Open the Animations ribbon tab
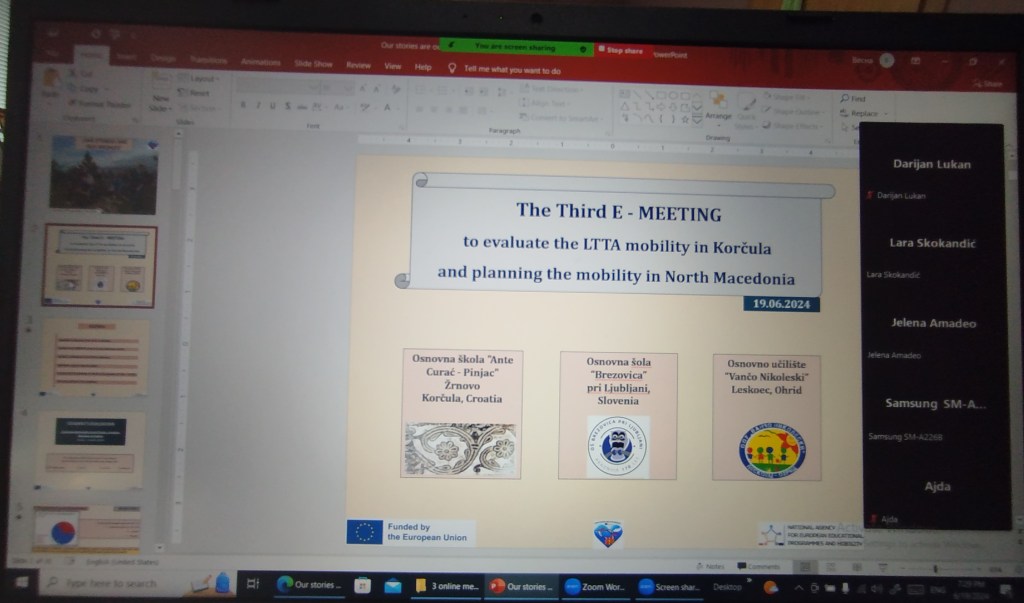The image size is (1024, 603). tap(260, 62)
